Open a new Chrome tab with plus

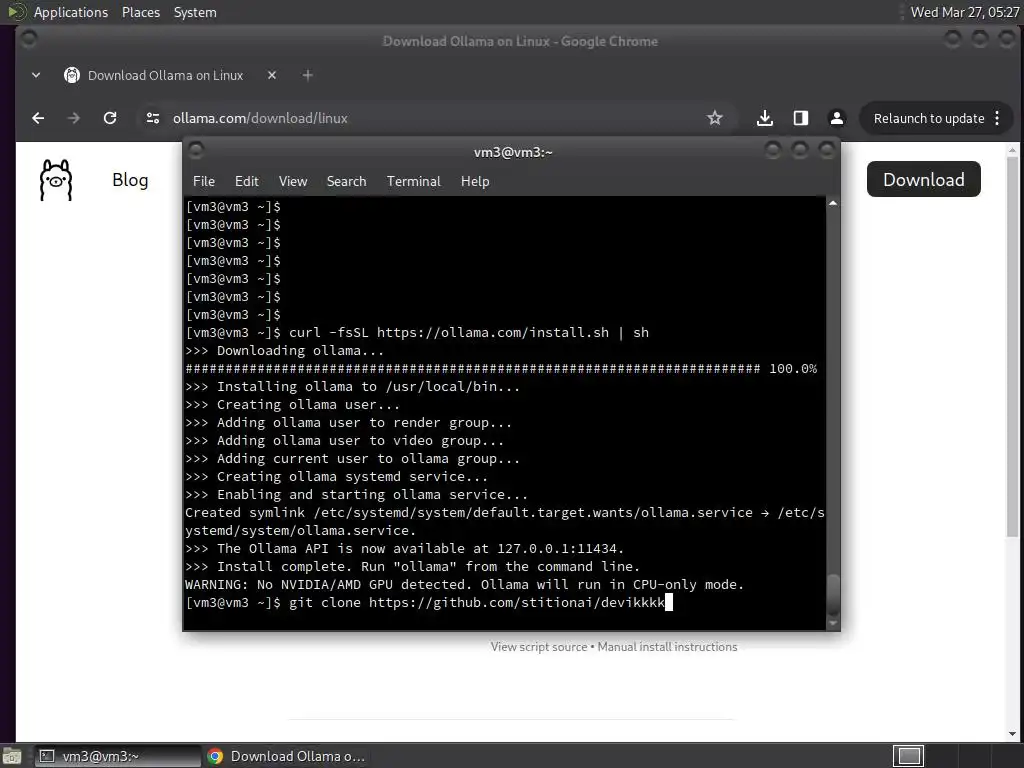click(x=308, y=75)
